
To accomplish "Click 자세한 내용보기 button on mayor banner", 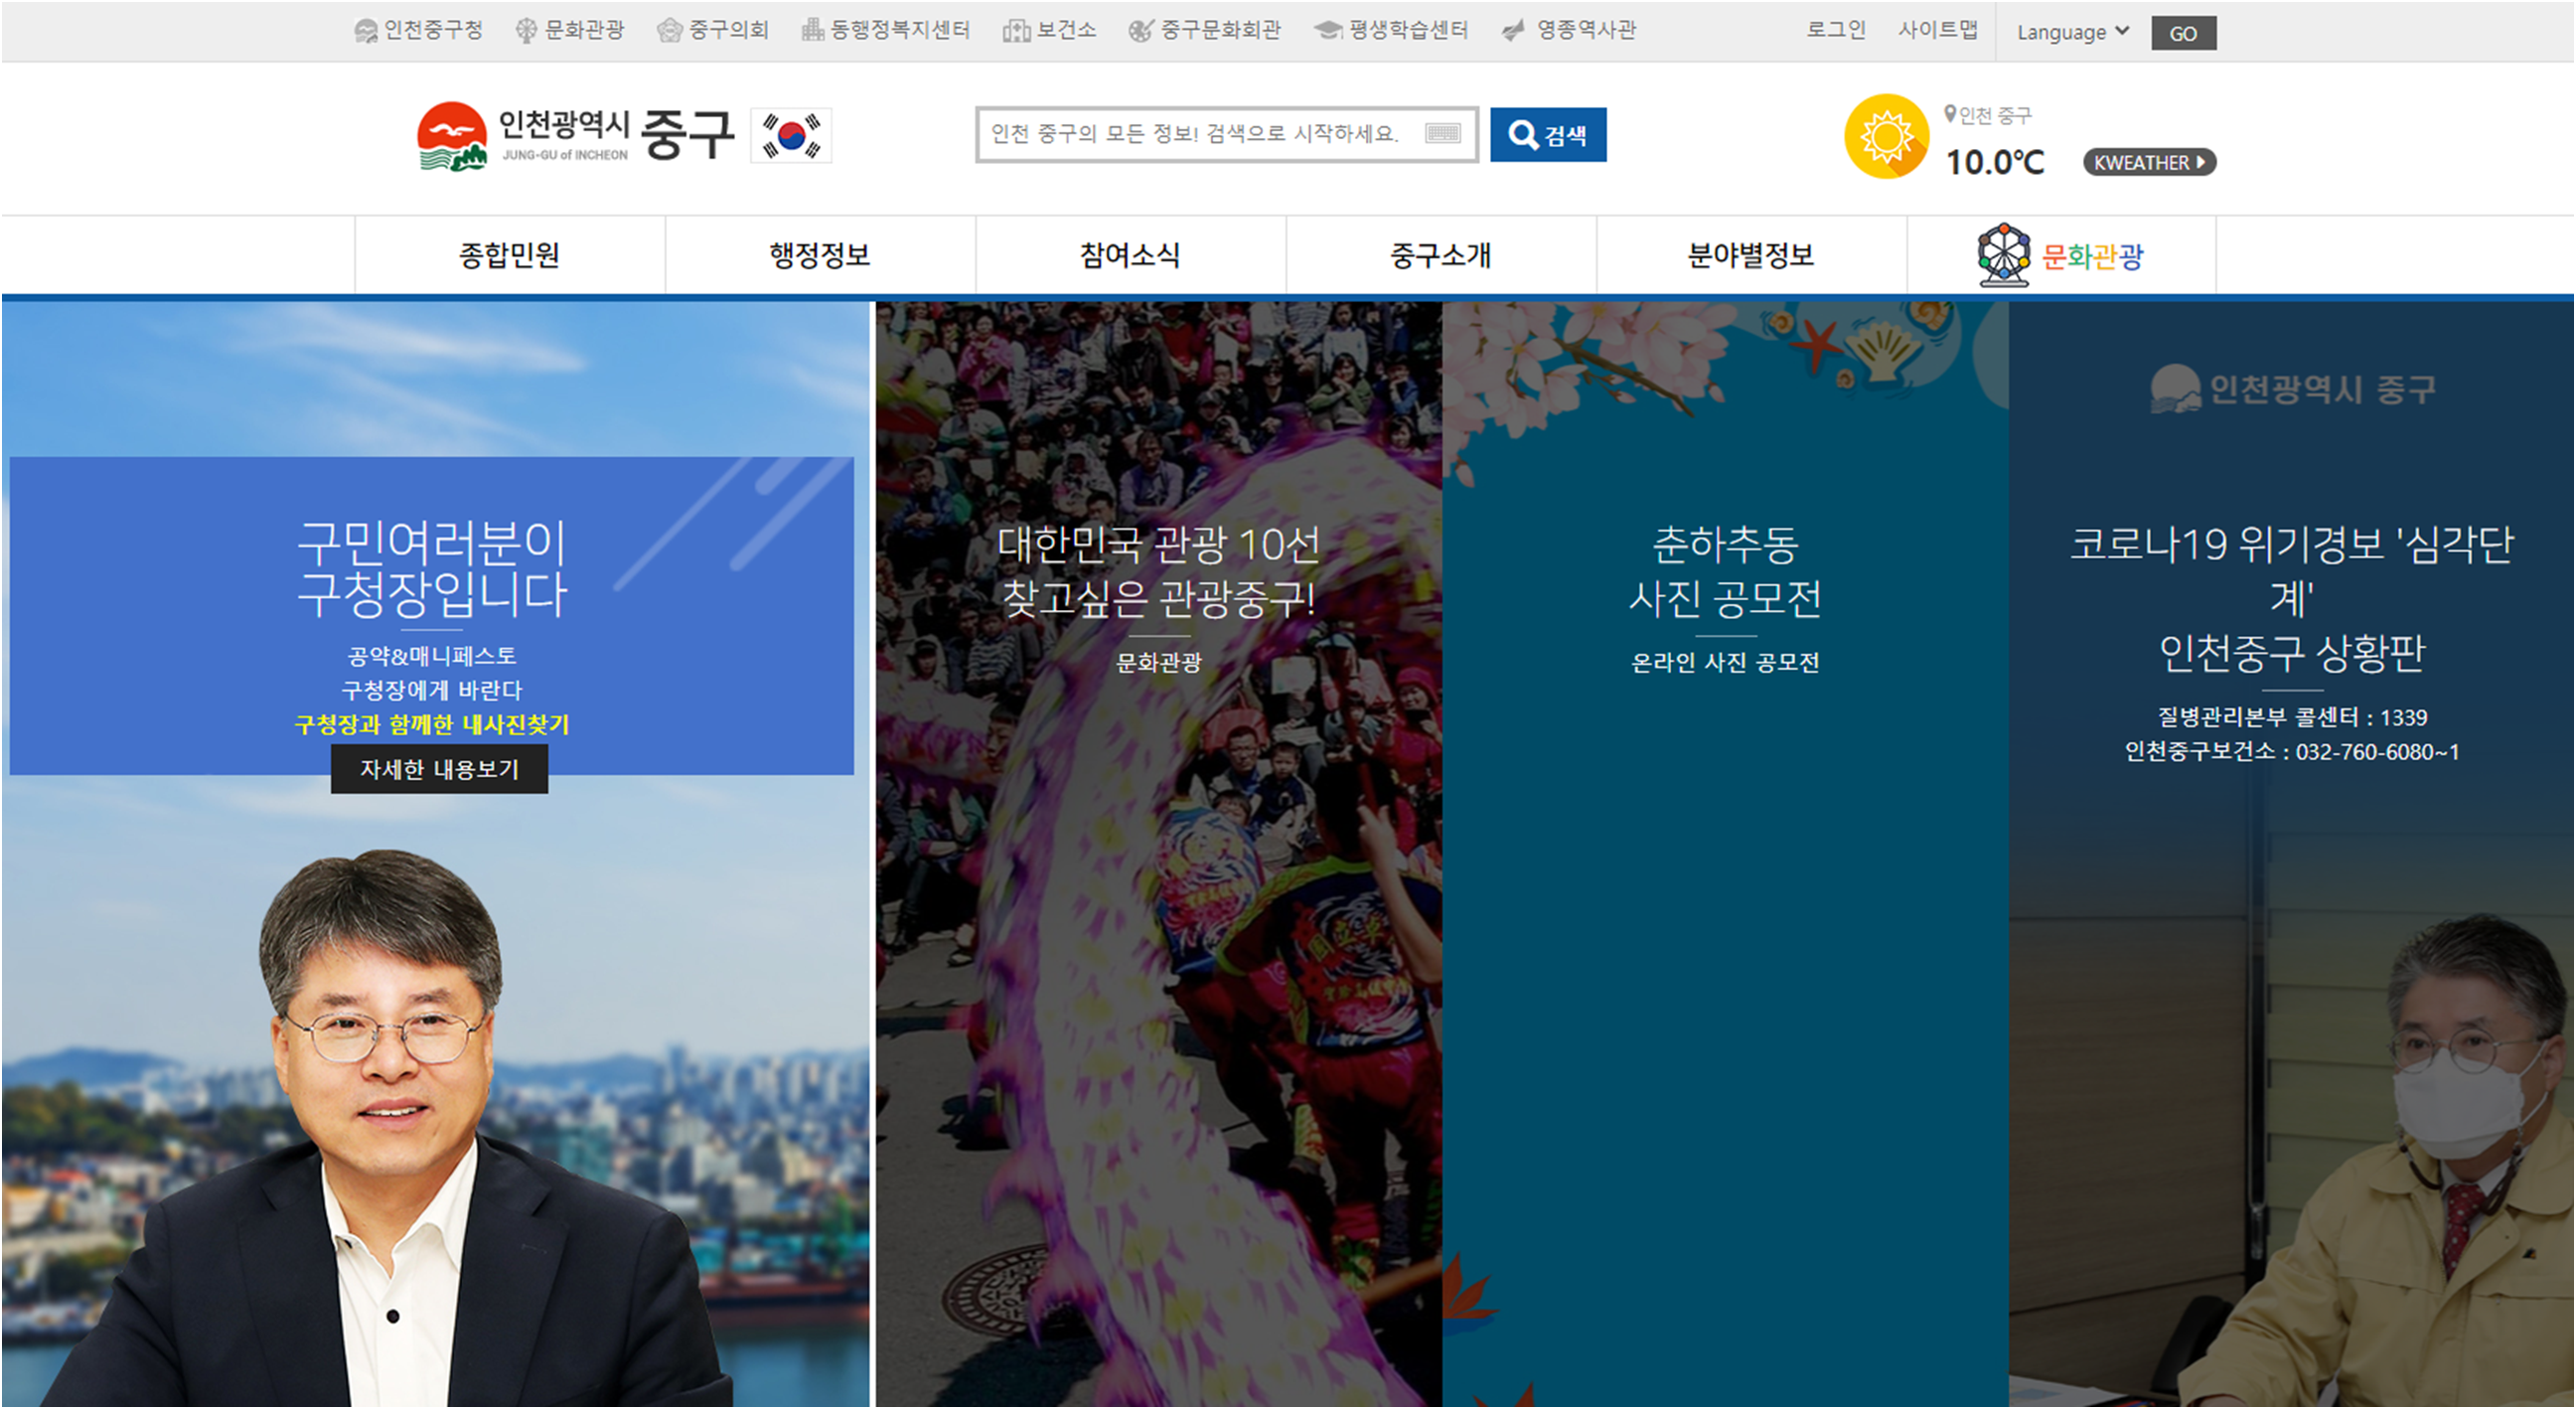I will pyautogui.click(x=439, y=769).
